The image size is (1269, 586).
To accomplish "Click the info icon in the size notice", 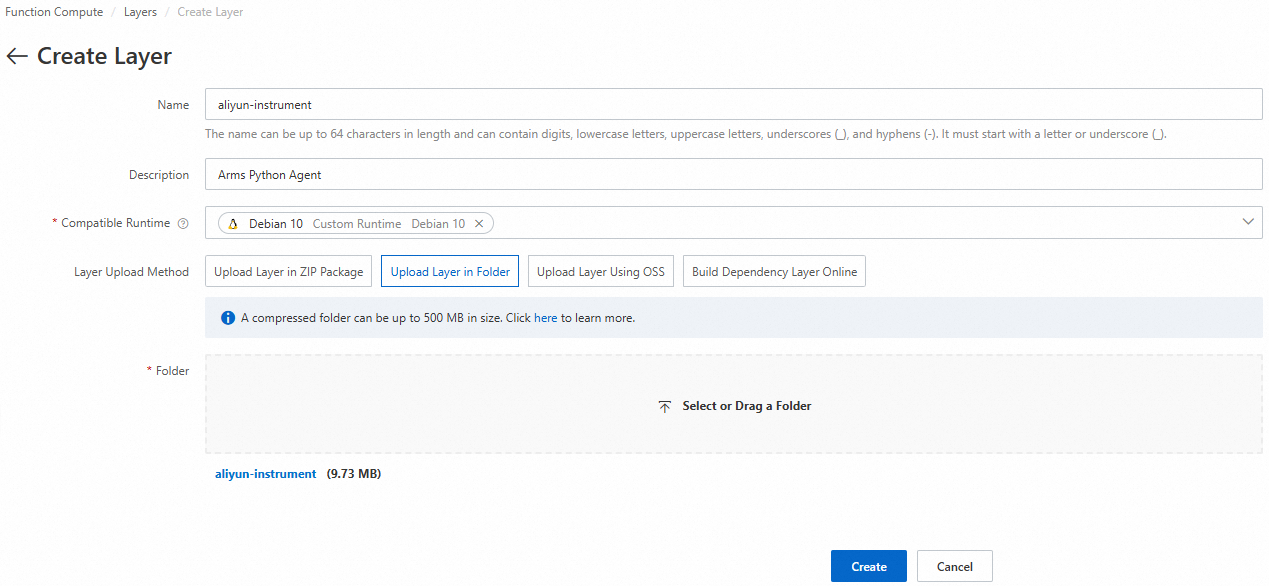I will click(228, 318).
